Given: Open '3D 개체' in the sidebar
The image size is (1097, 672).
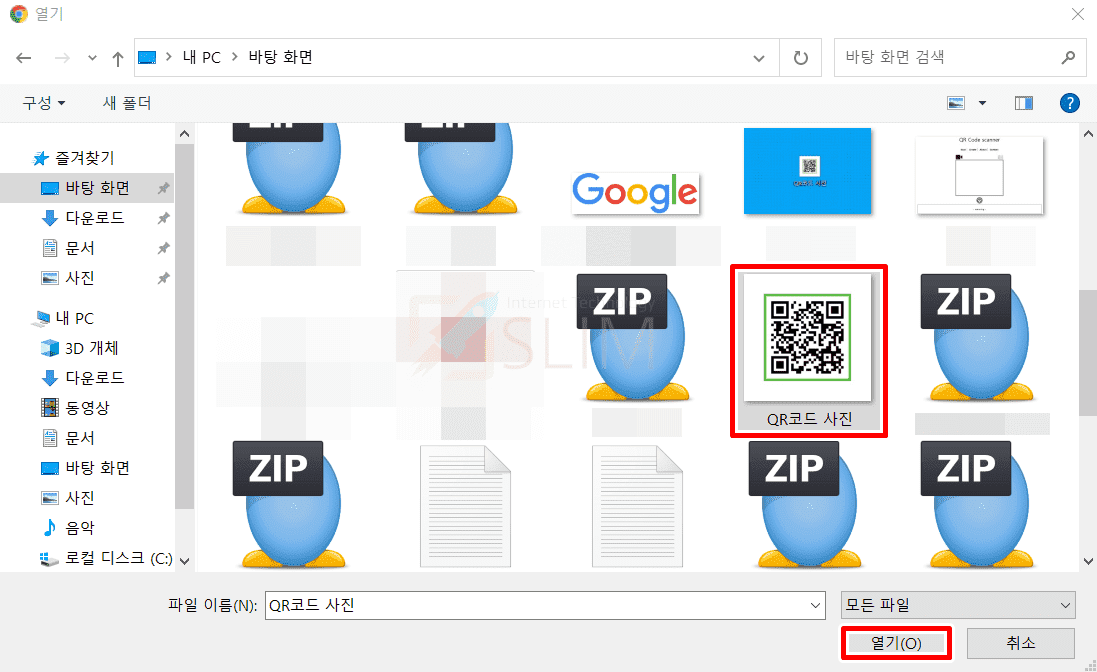Looking at the screenshot, I should pos(92,348).
